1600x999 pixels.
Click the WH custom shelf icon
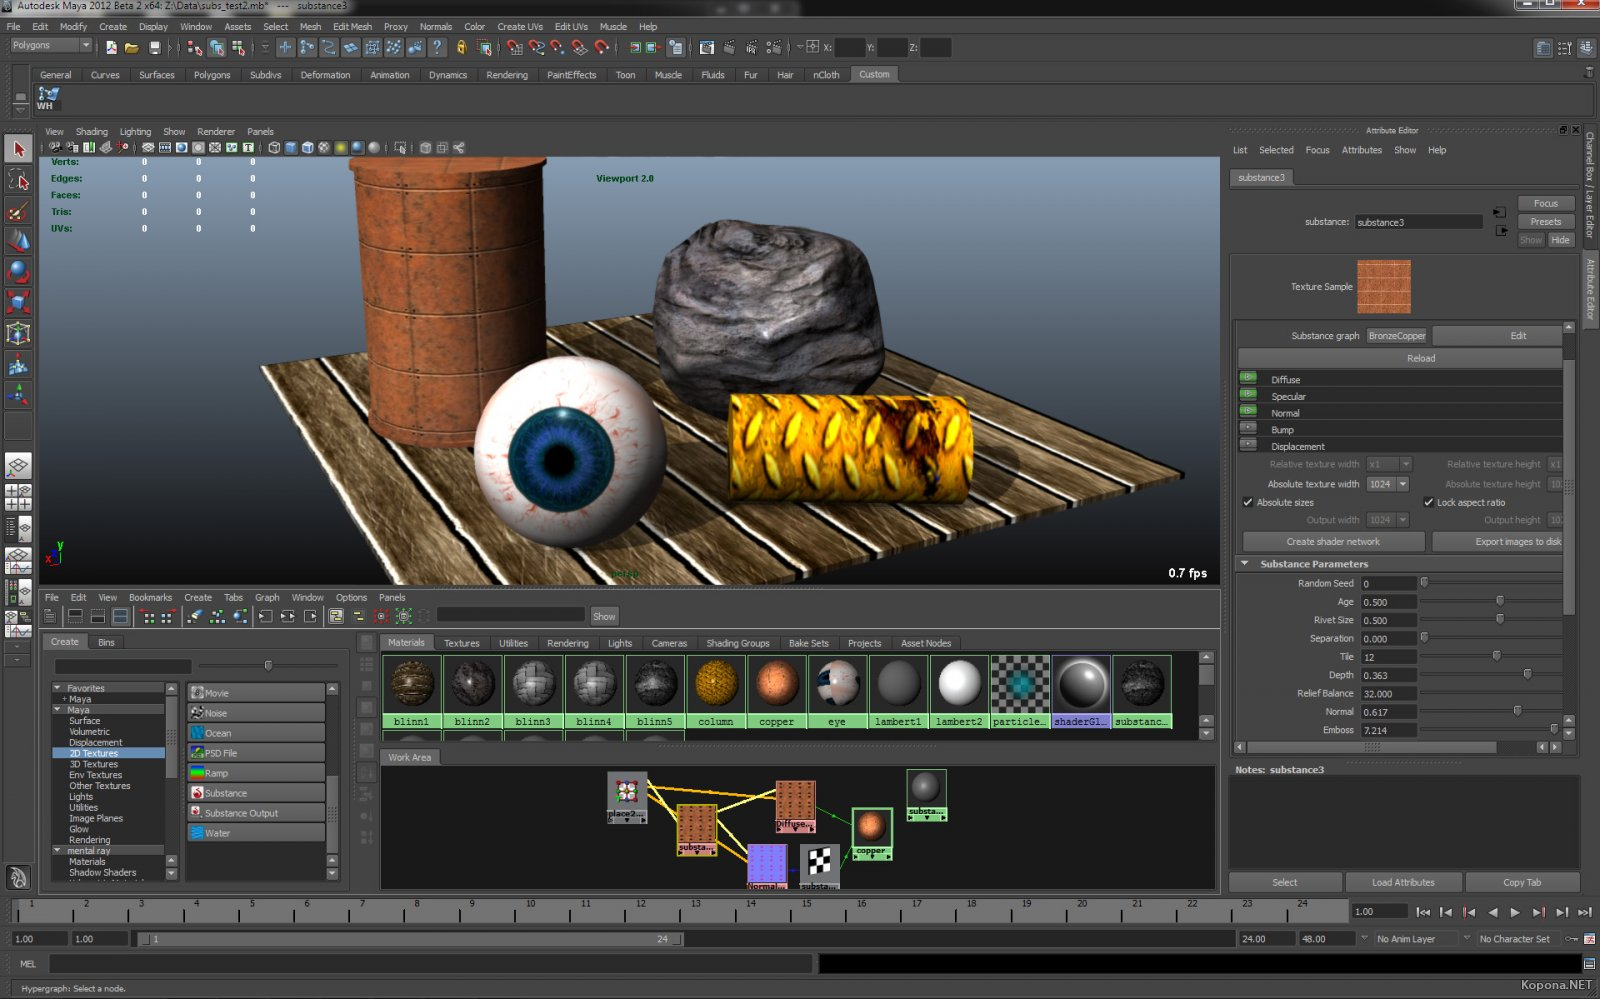(x=47, y=97)
